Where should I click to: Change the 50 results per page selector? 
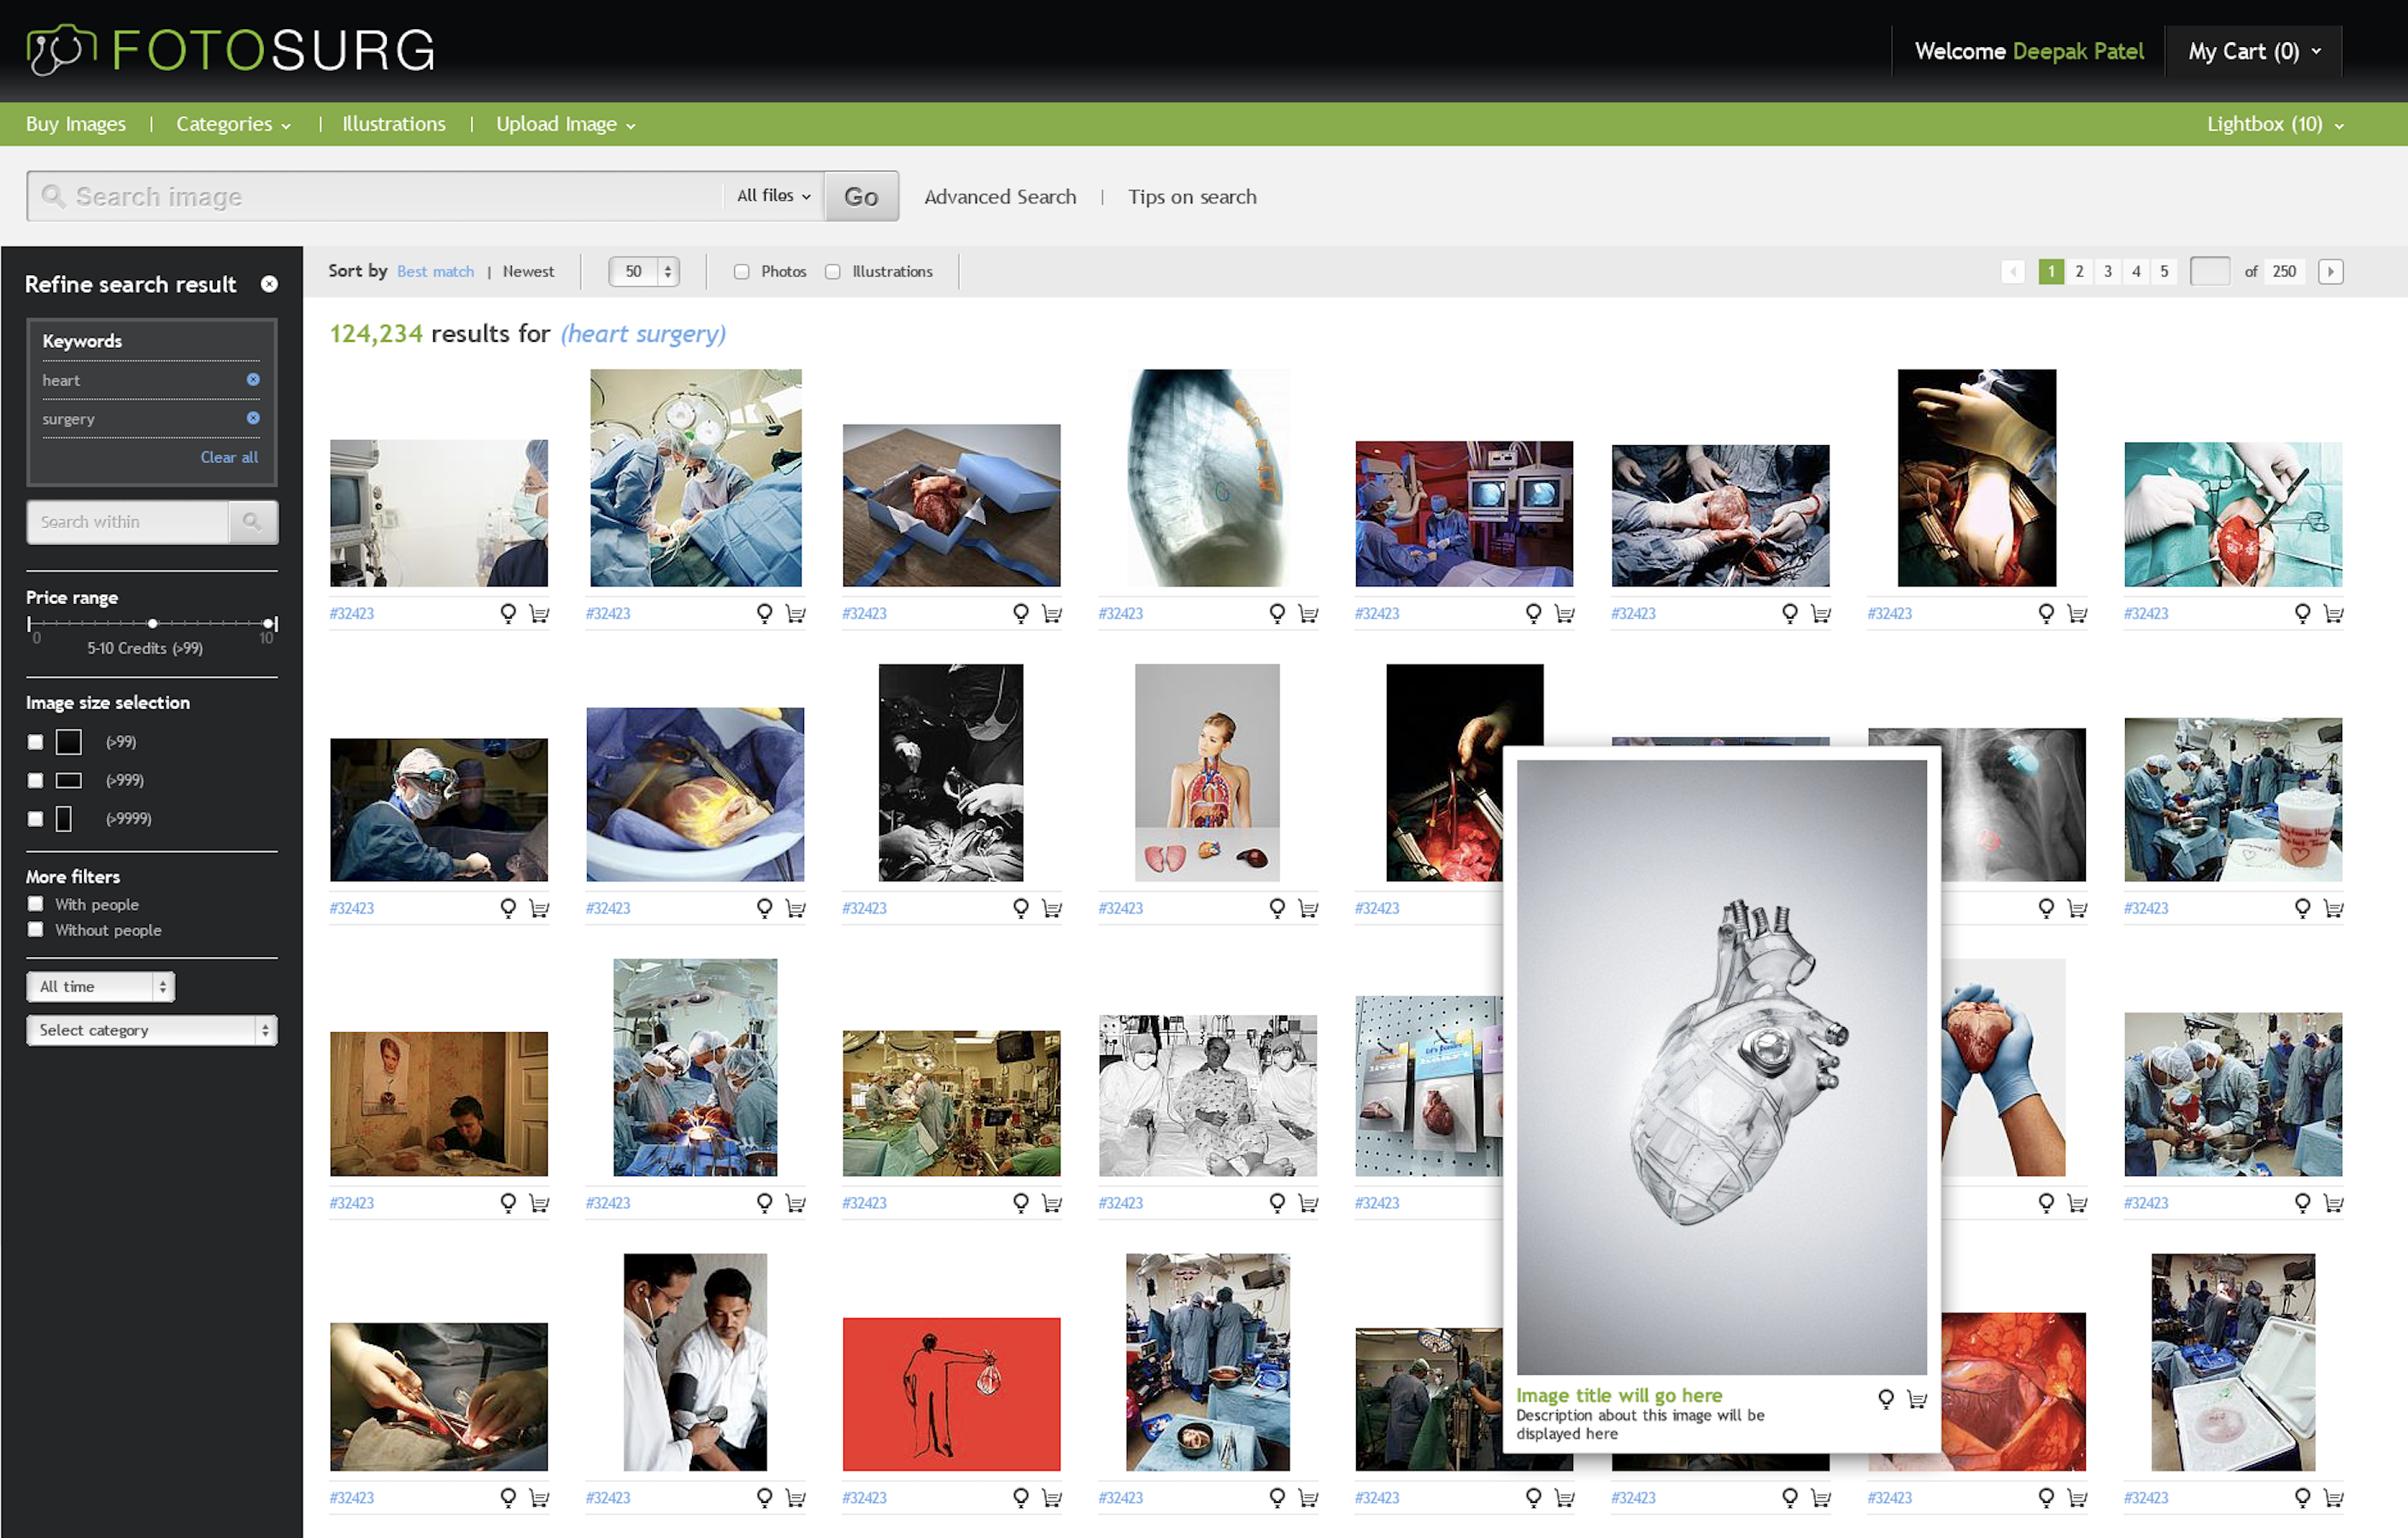[644, 271]
